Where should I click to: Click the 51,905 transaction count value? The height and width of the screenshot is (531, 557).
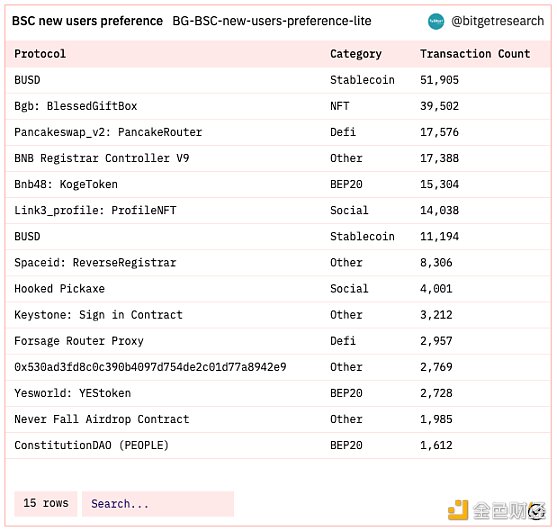(x=439, y=80)
